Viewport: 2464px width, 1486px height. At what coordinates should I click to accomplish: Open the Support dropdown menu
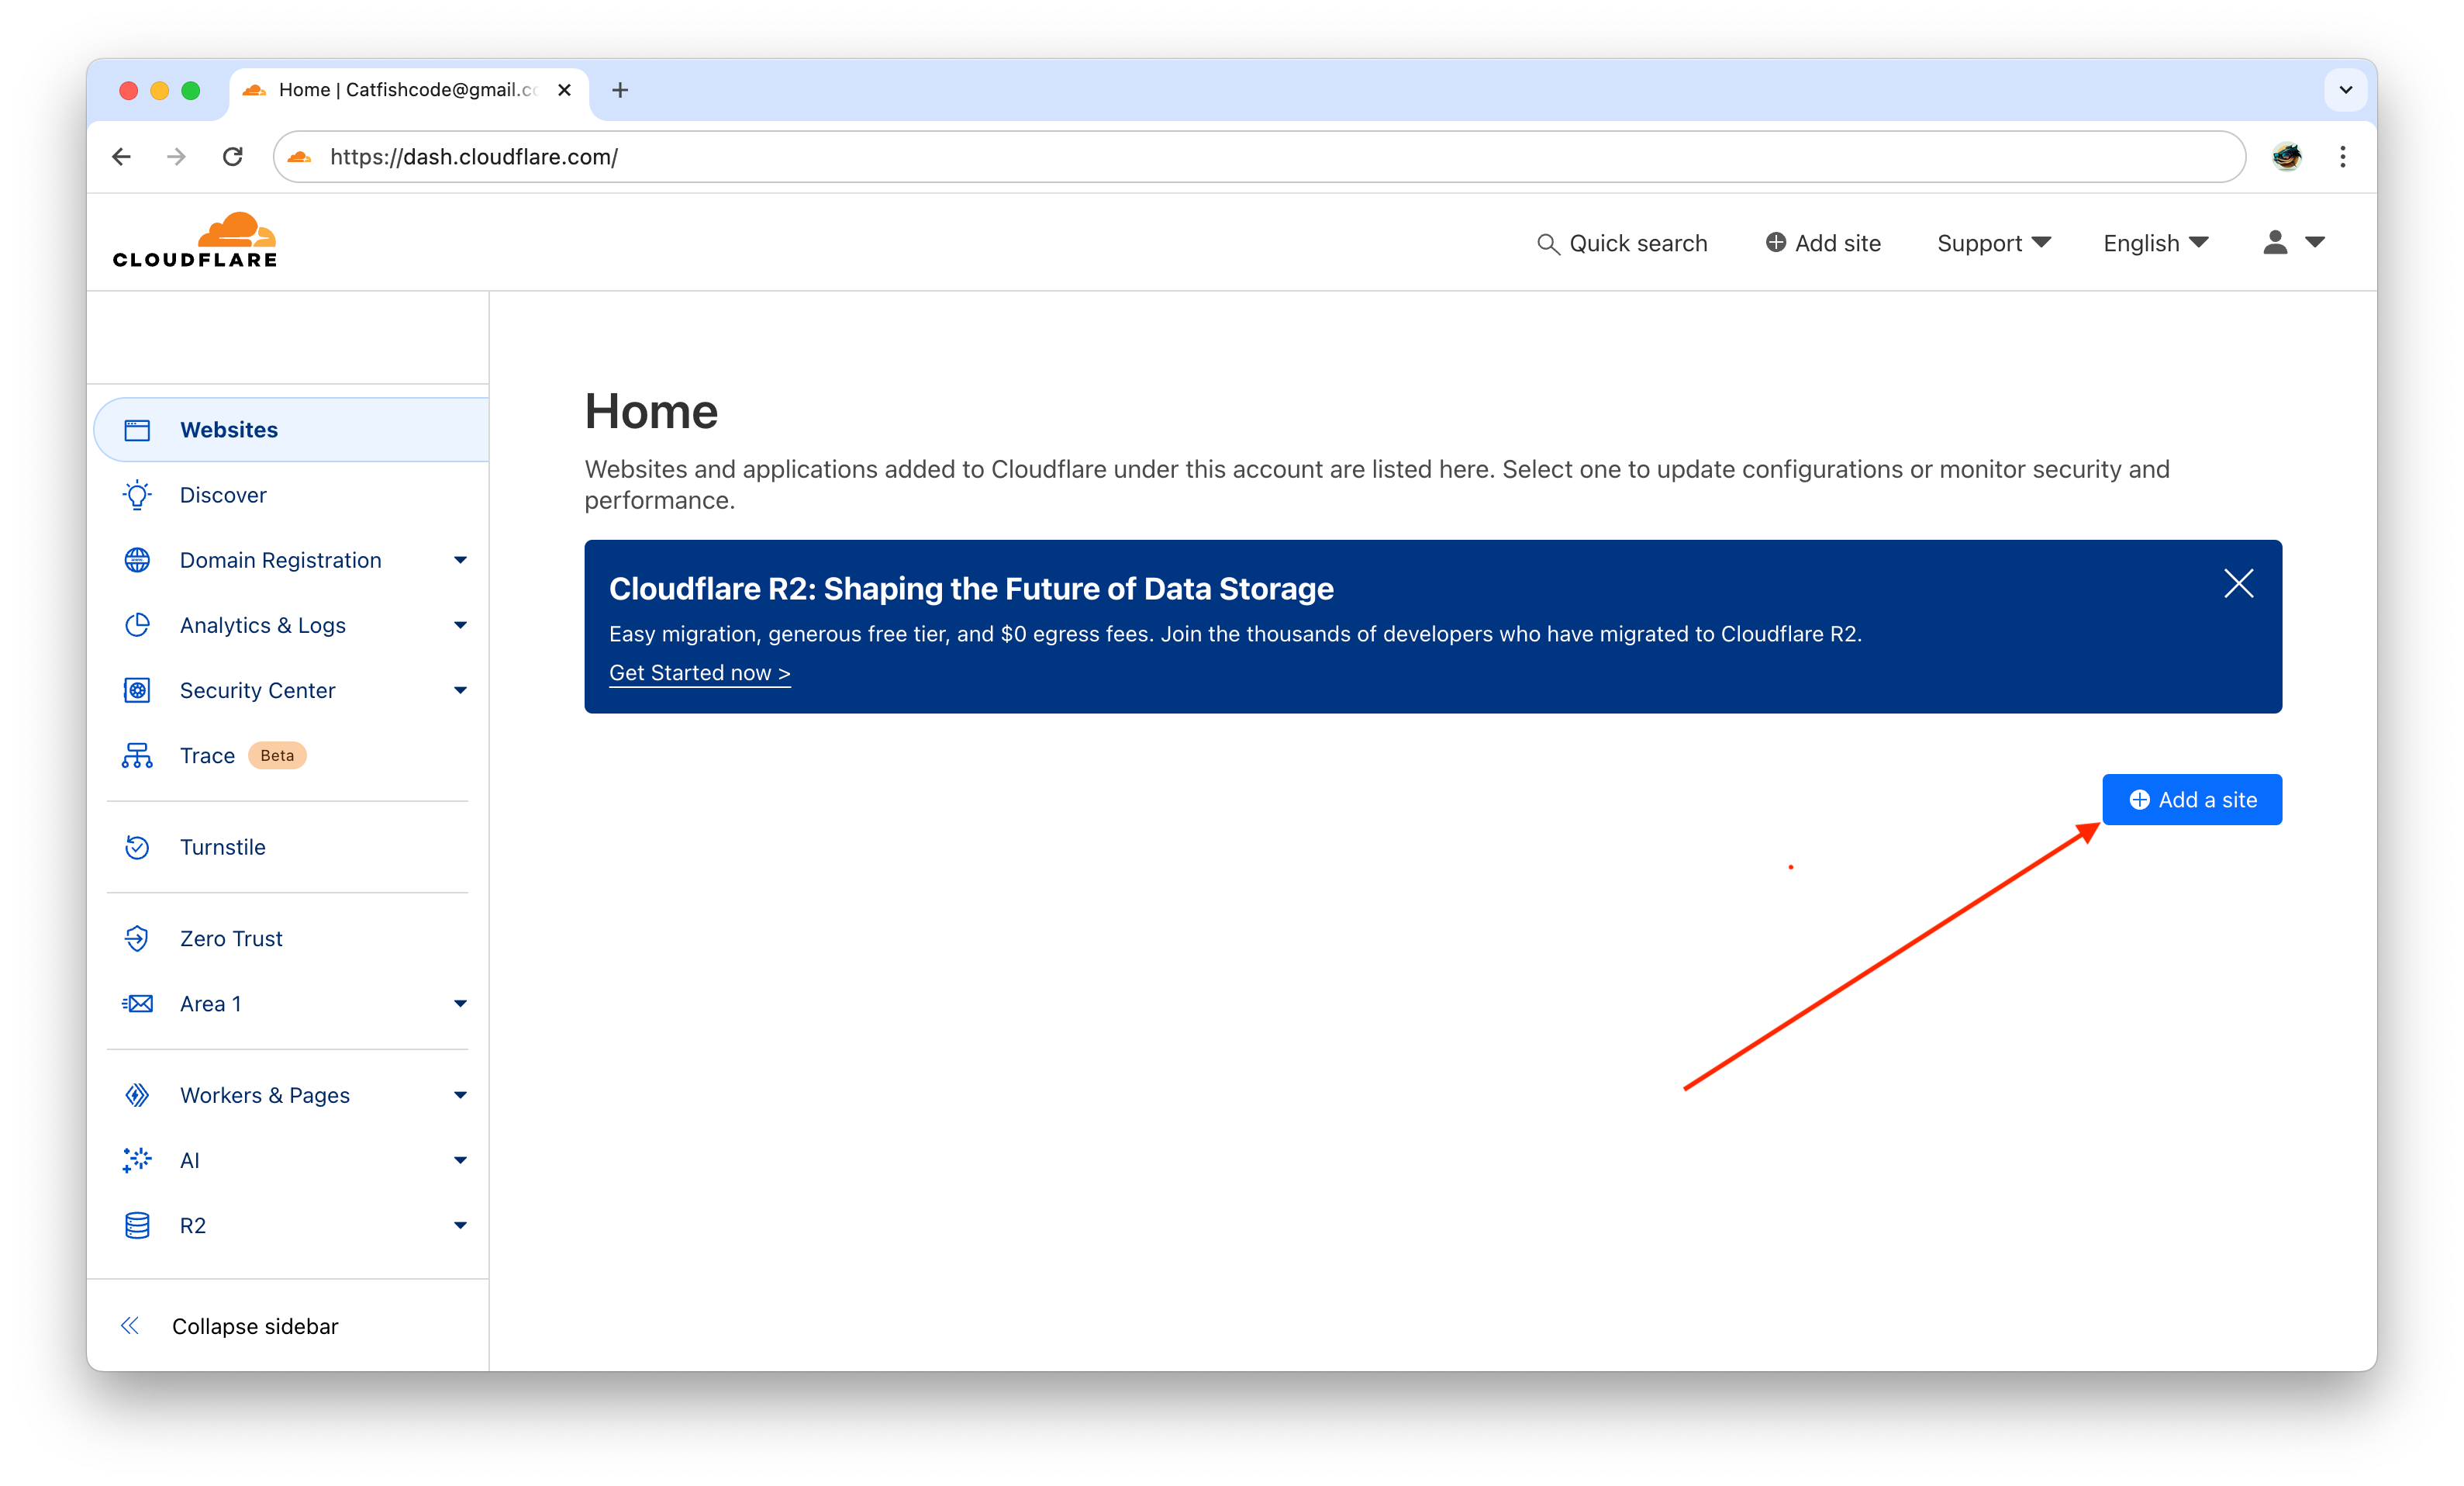click(x=1993, y=243)
